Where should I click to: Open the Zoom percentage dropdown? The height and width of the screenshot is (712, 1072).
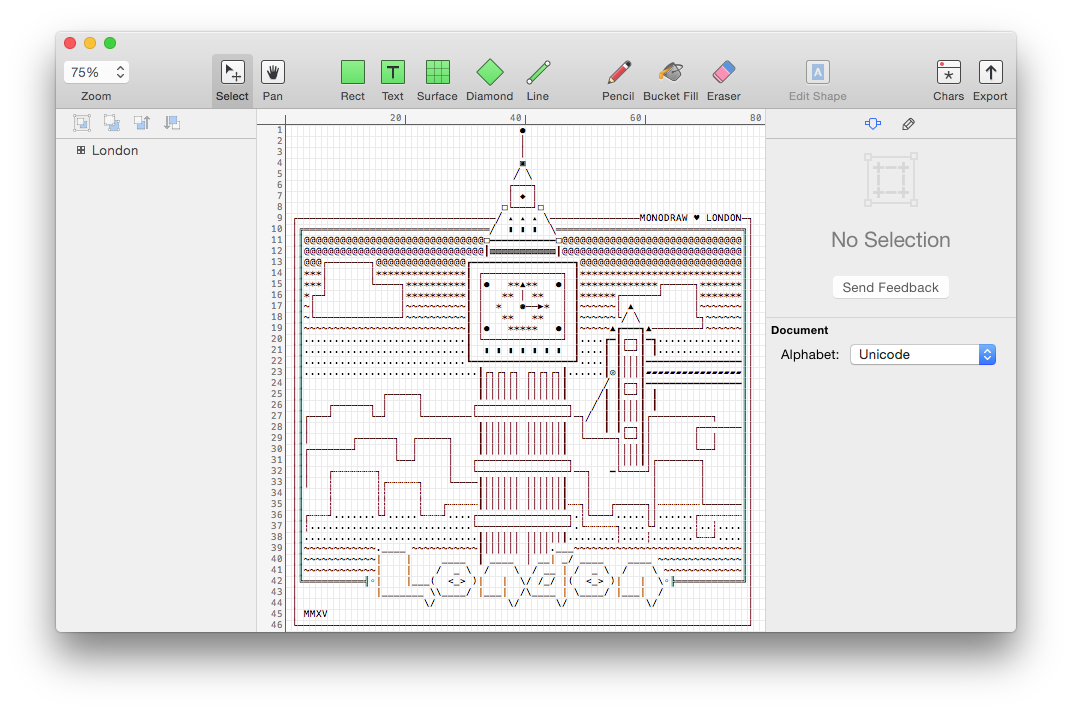[x=97, y=72]
